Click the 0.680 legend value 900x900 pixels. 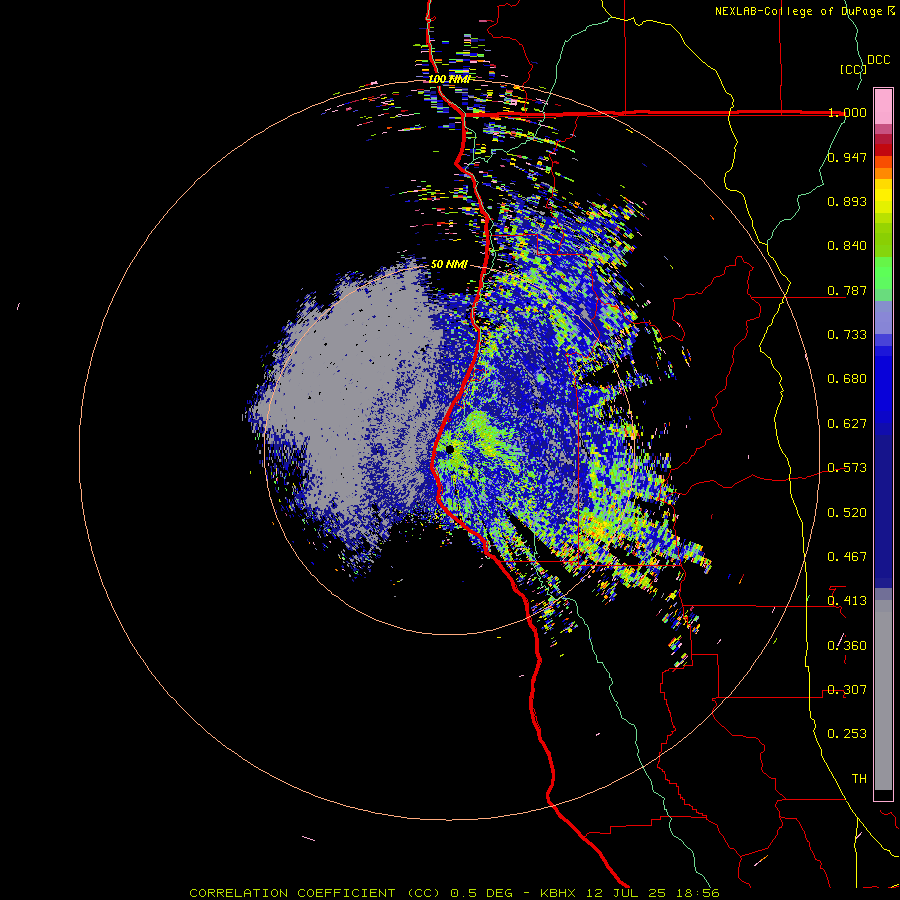click(847, 379)
